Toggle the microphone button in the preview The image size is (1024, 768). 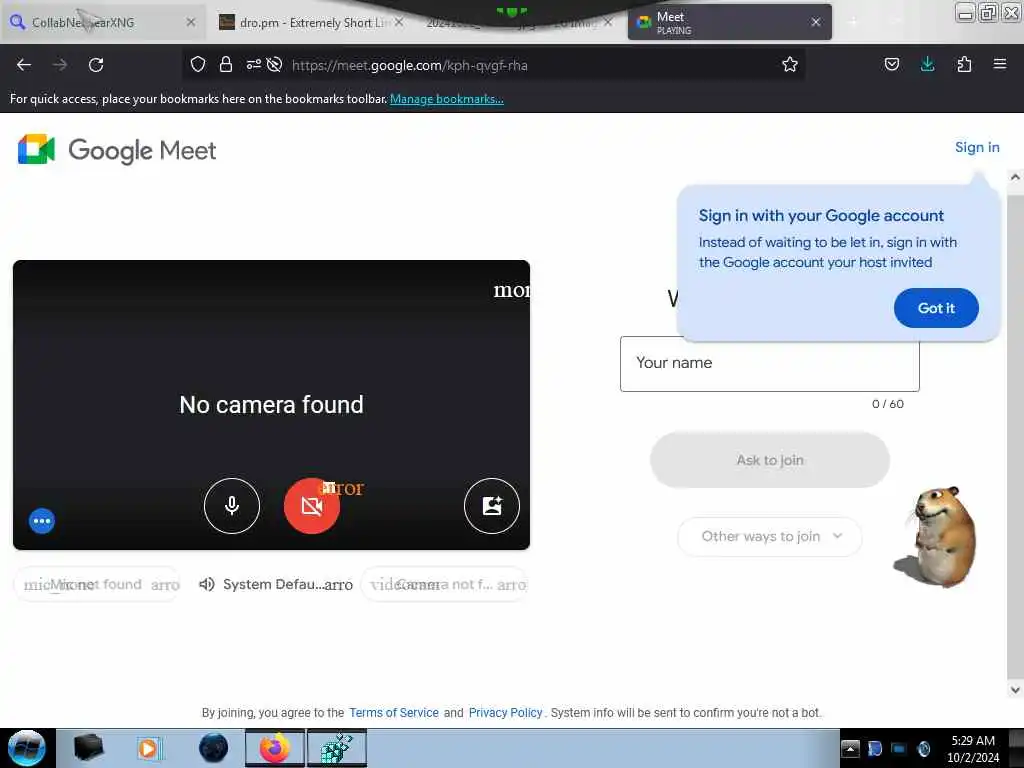click(x=231, y=505)
